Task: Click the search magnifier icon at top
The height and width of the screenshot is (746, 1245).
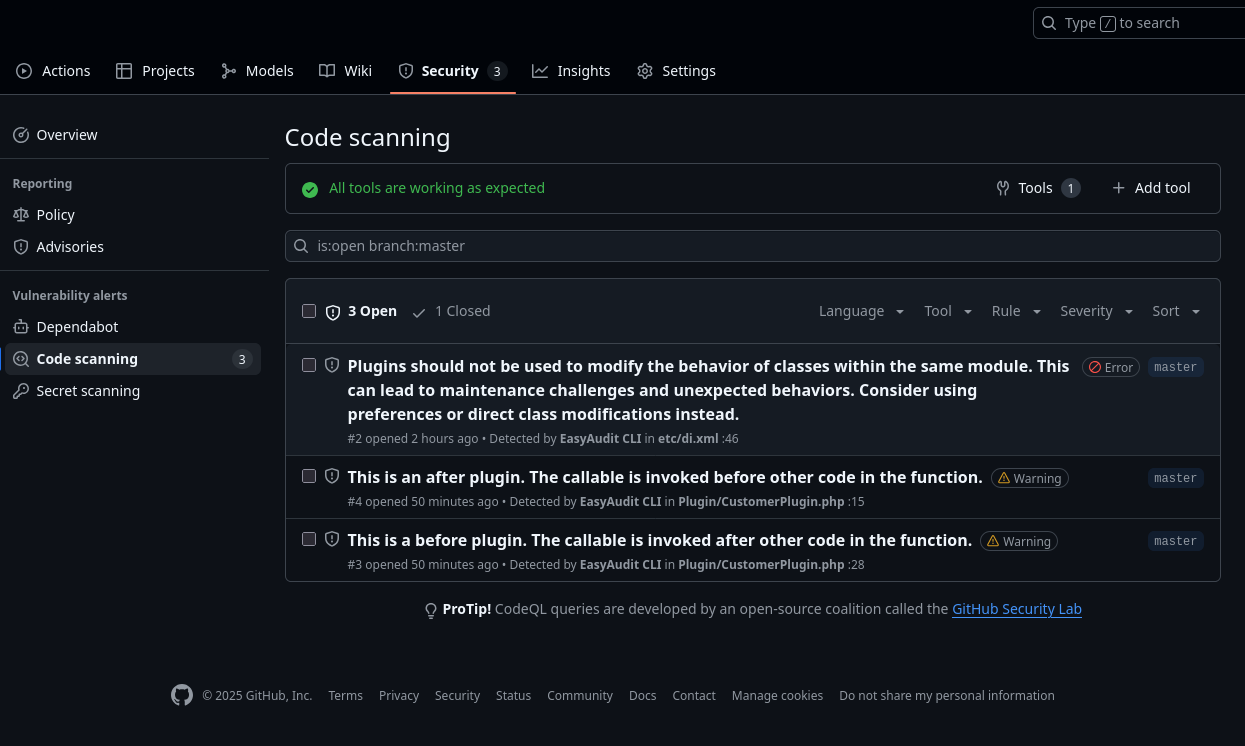Action: (x=1049, y=23)
